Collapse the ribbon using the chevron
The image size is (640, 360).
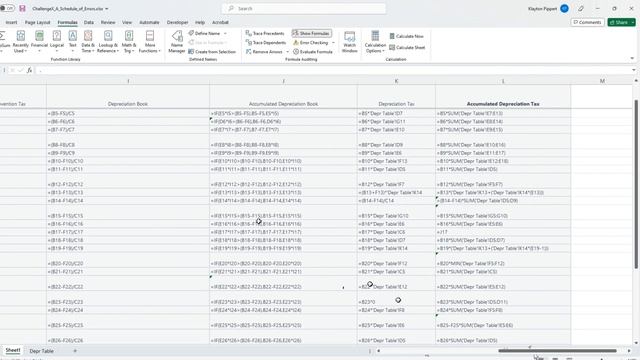pos(632,58)
